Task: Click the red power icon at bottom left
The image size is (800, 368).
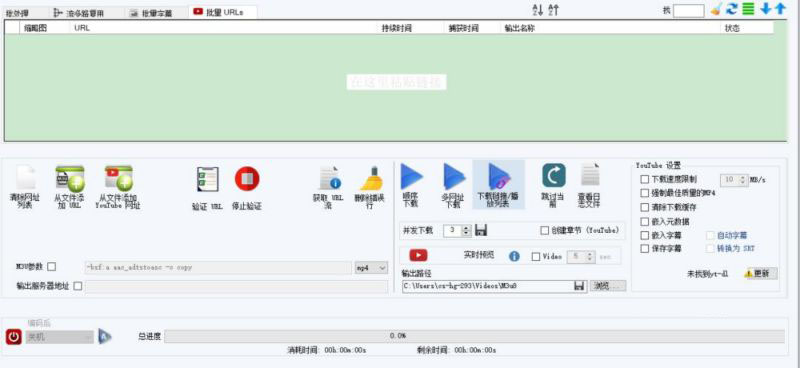Action: coord(14,337)
